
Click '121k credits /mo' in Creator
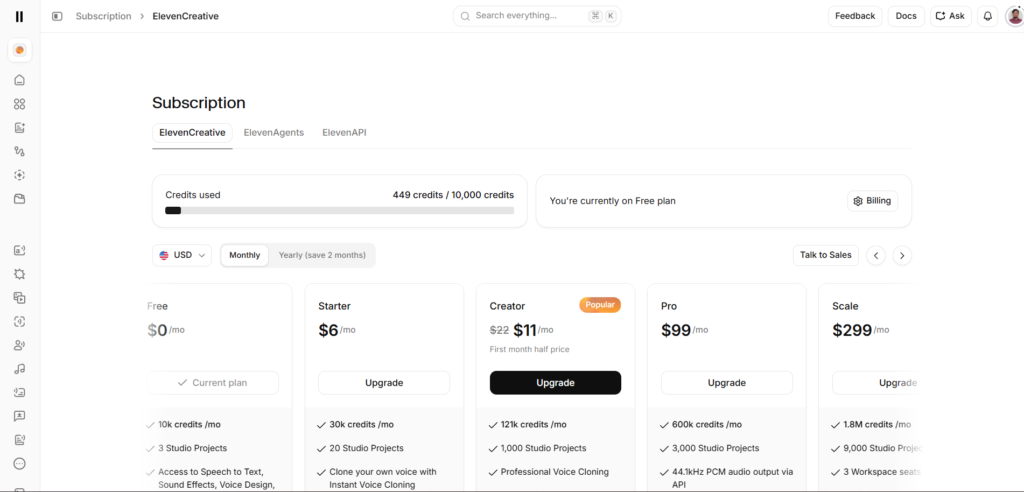(x=534, y=425)
